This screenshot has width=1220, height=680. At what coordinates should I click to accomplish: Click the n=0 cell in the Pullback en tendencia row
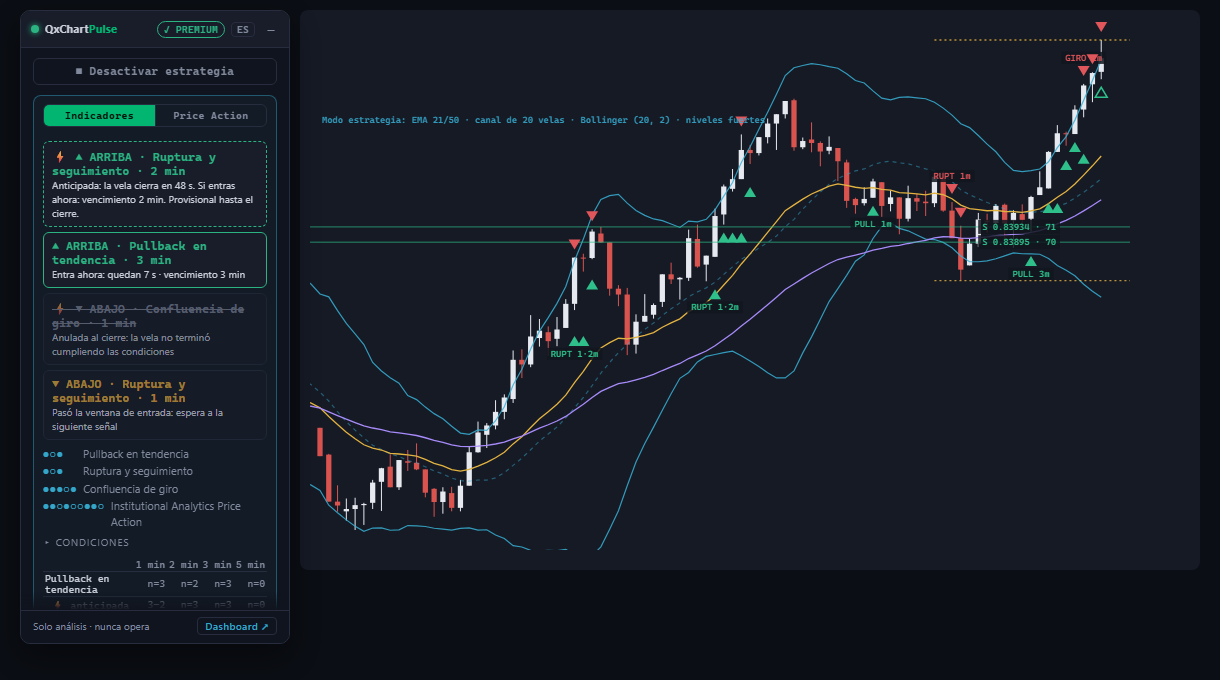tap(256, 584)
